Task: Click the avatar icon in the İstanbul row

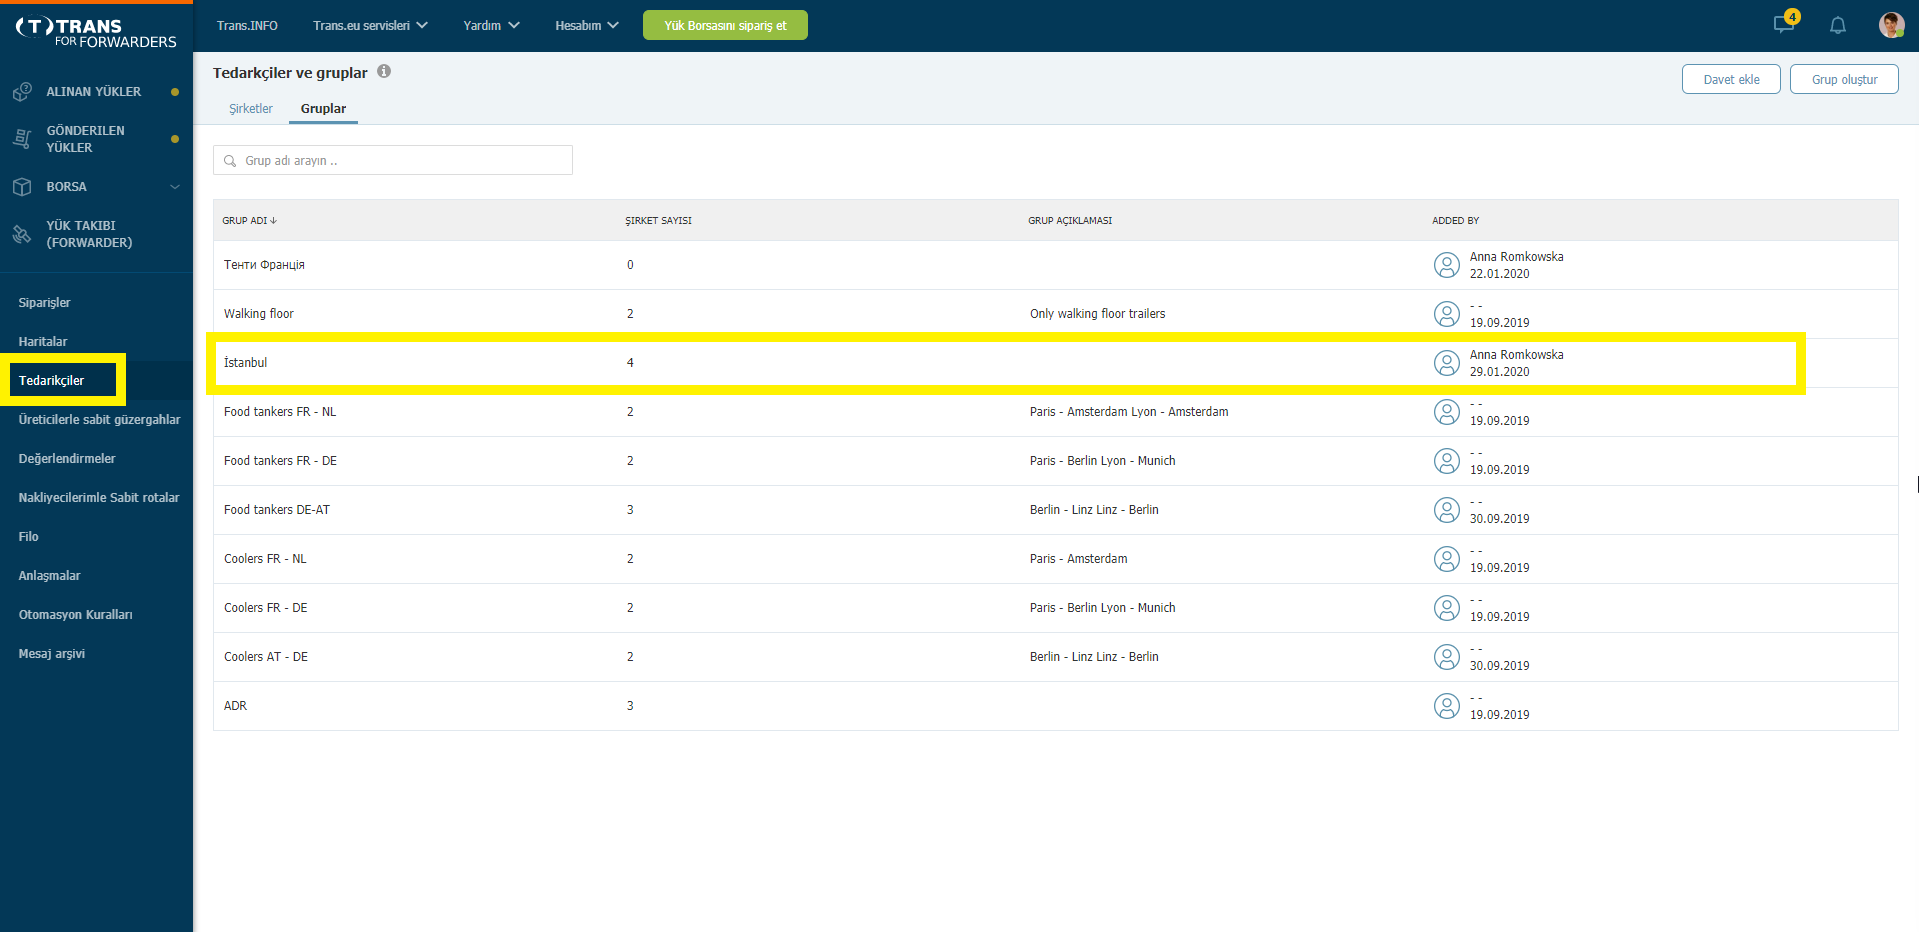Action: pyautogui.click(x=1447, y=363)
